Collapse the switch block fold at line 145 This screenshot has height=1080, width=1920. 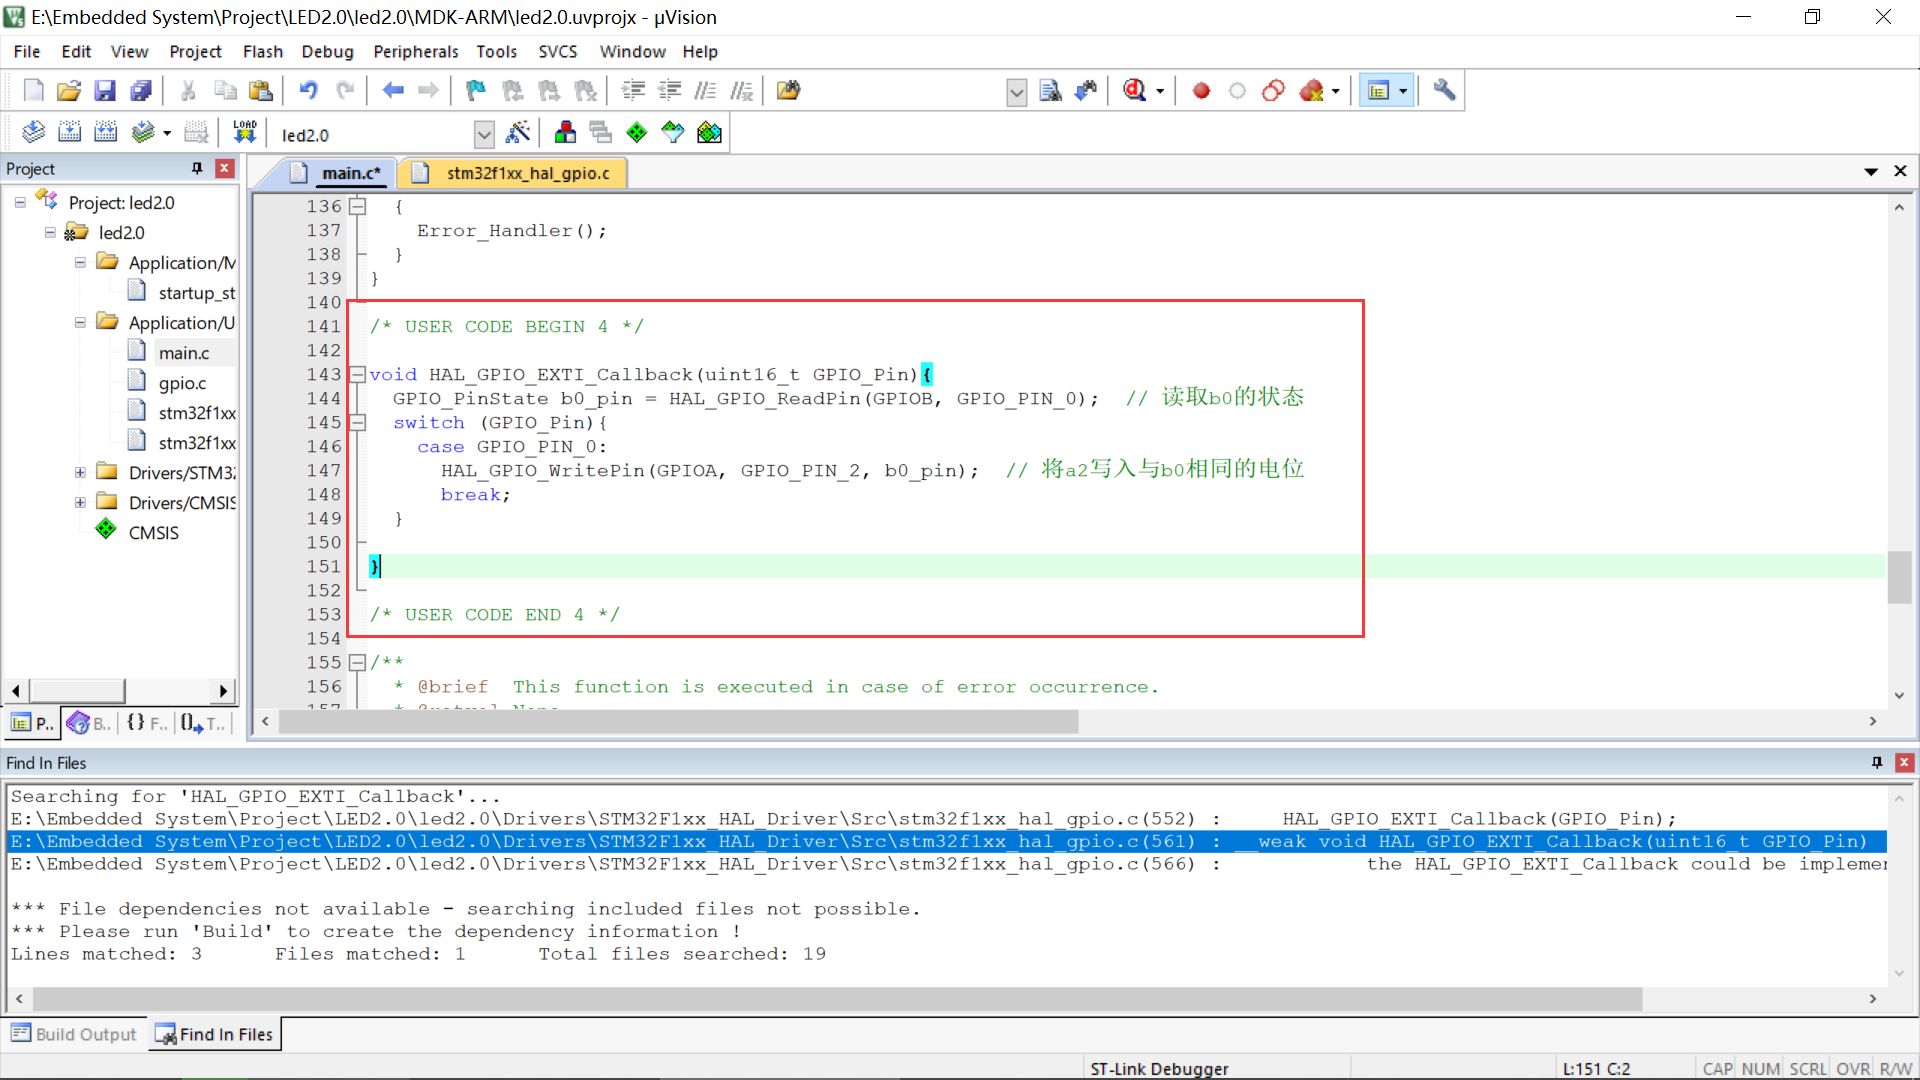357,423
